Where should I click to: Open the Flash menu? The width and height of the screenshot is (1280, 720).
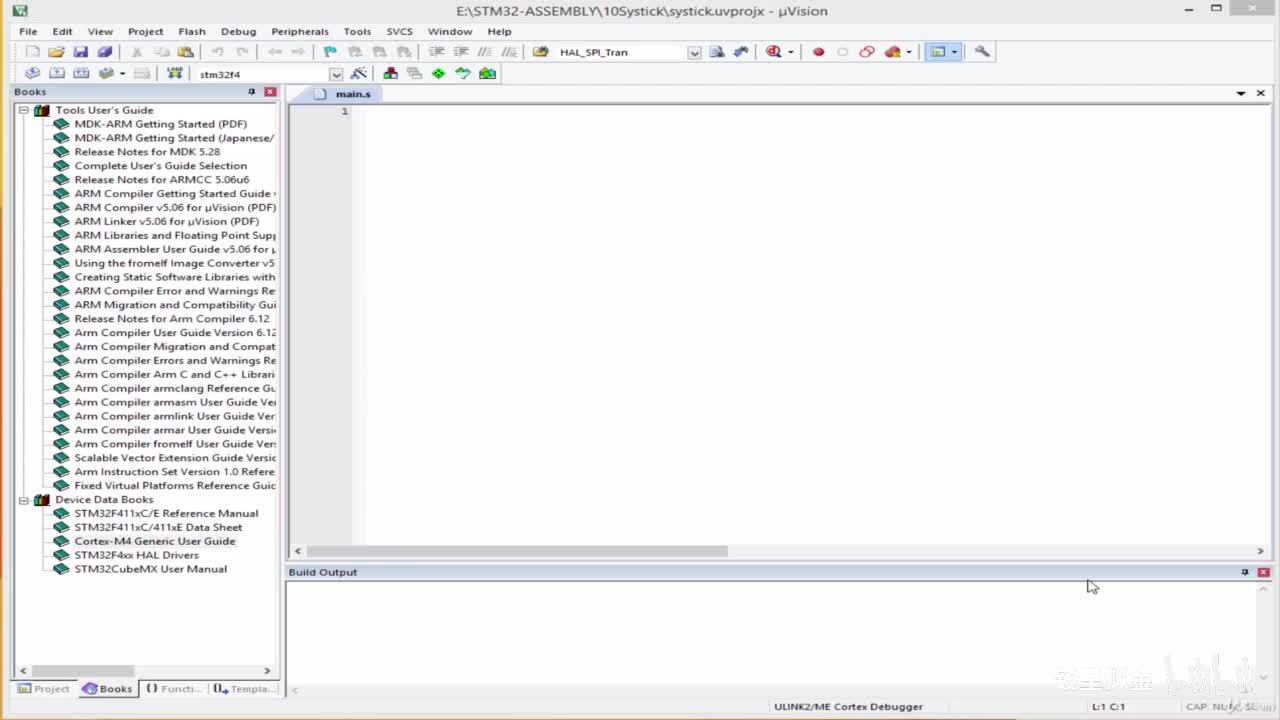[x=191, y=31]
